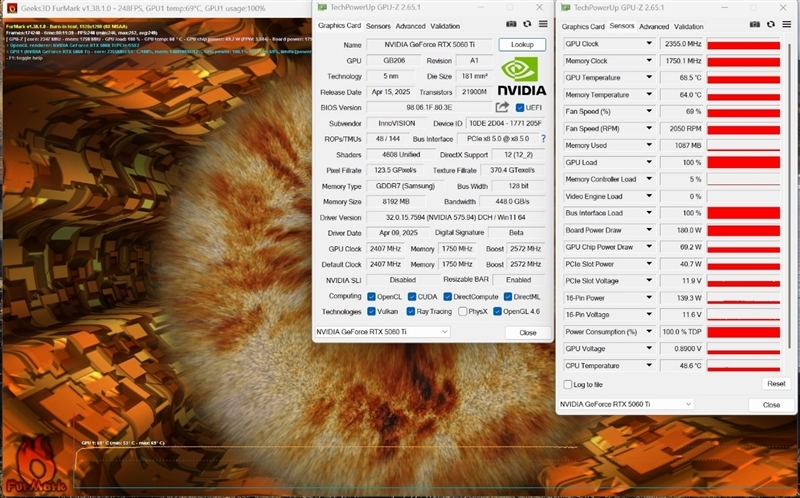Click the Name field showing GeForce RTX 5060 Ti

click(430, 44)
